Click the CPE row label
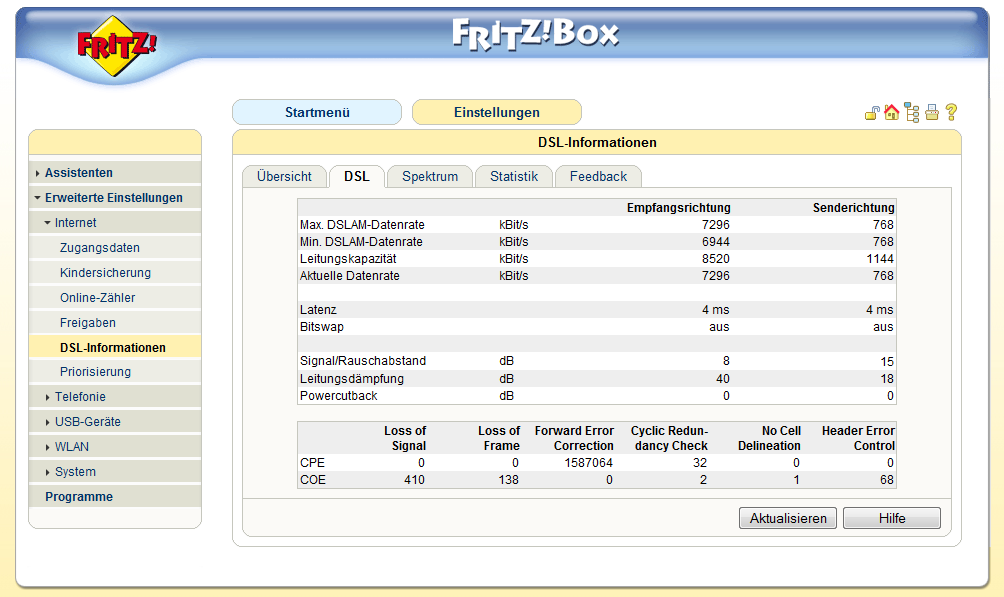Viewport: 1004px width, 597px height. pos(312,463)
